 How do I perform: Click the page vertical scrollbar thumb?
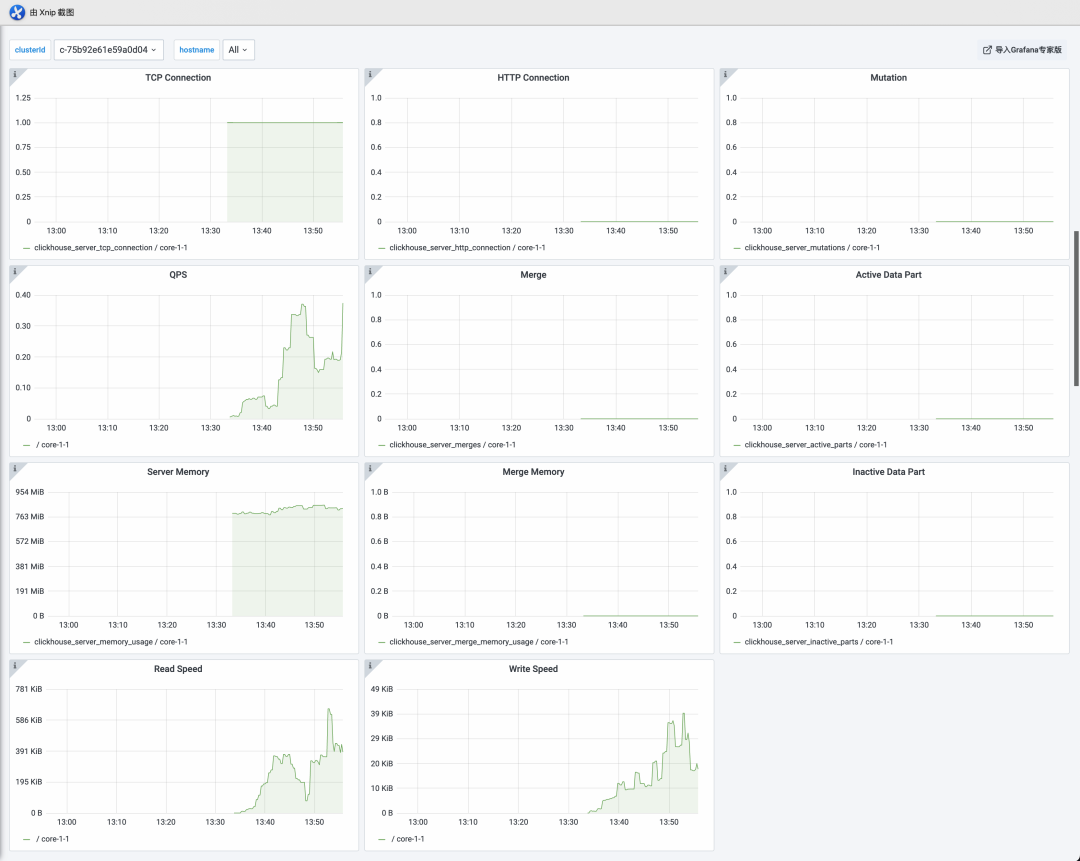pos(1076,309)
